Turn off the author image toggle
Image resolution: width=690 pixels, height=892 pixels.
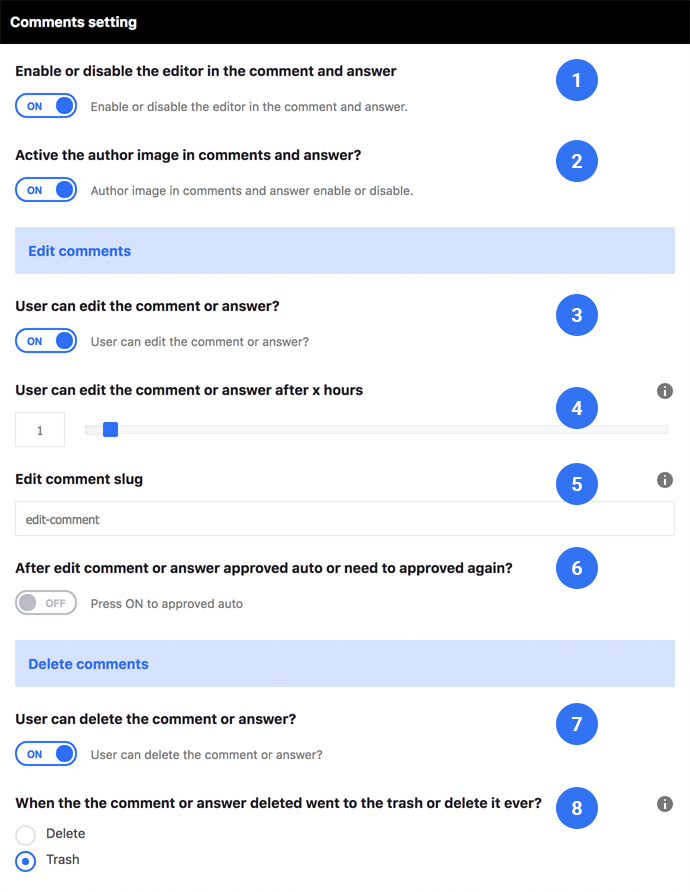(x=46, y=190)
